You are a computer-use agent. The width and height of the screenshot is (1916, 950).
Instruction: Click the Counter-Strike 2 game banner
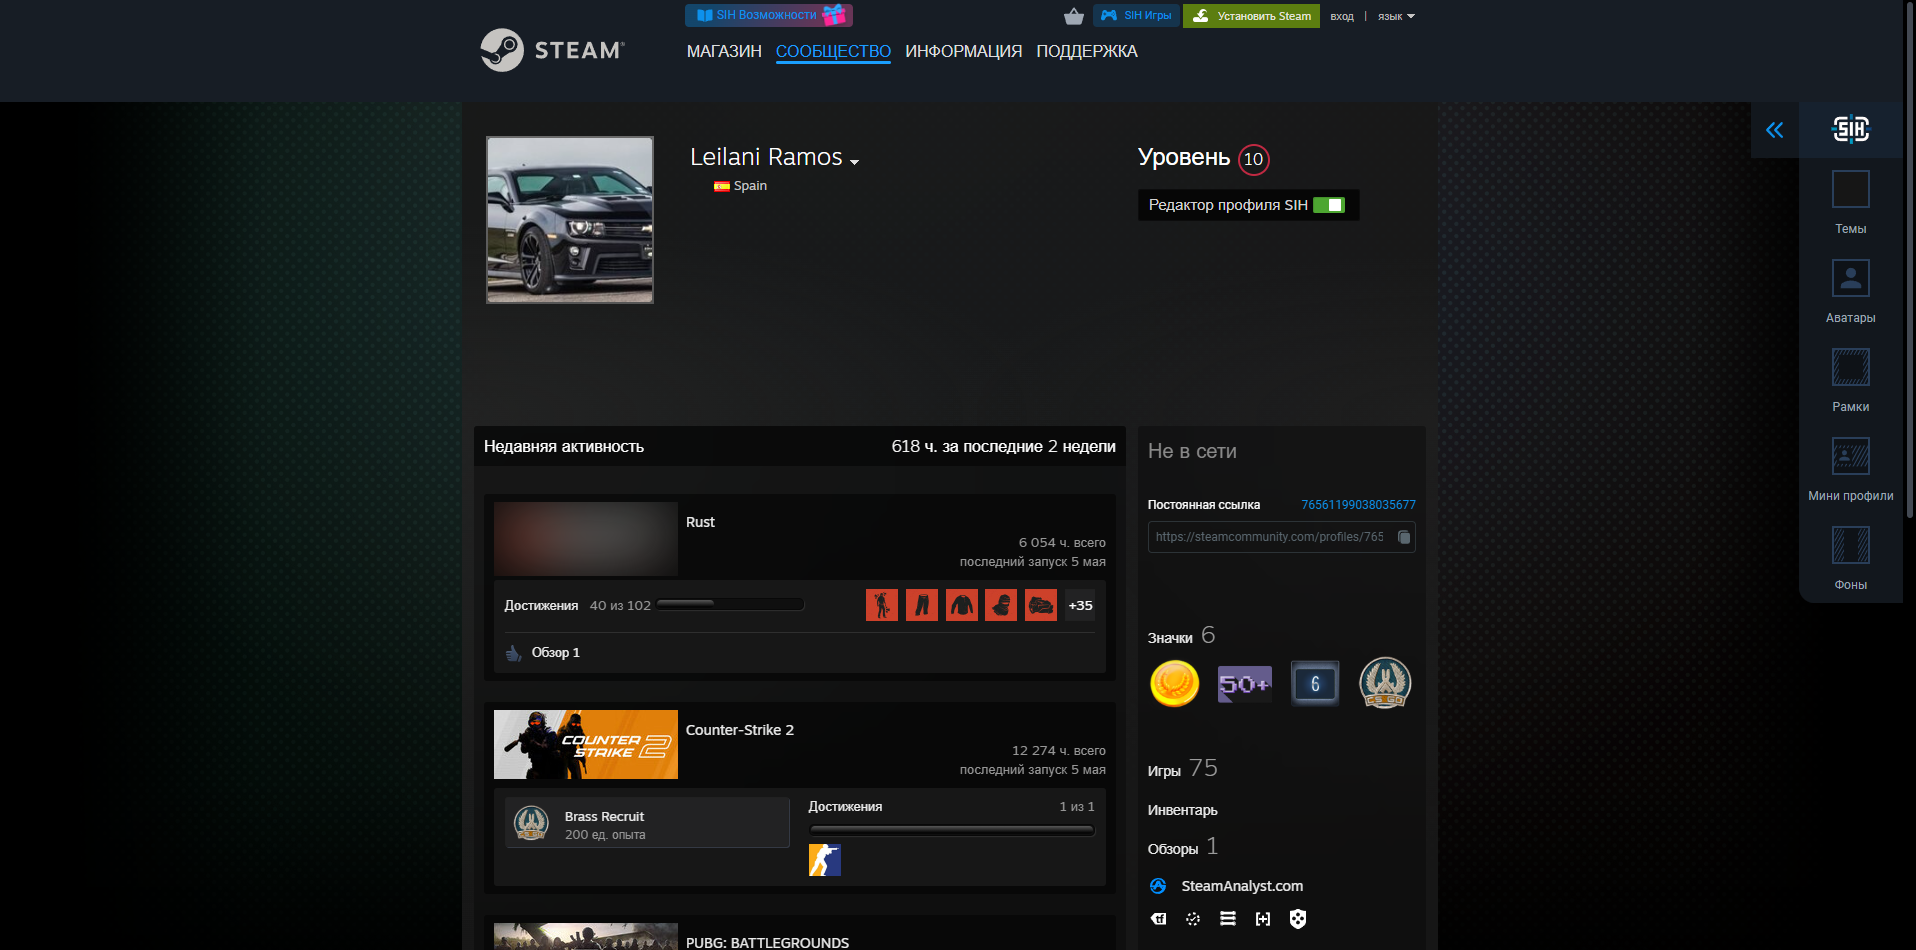(x=586, y=744)
